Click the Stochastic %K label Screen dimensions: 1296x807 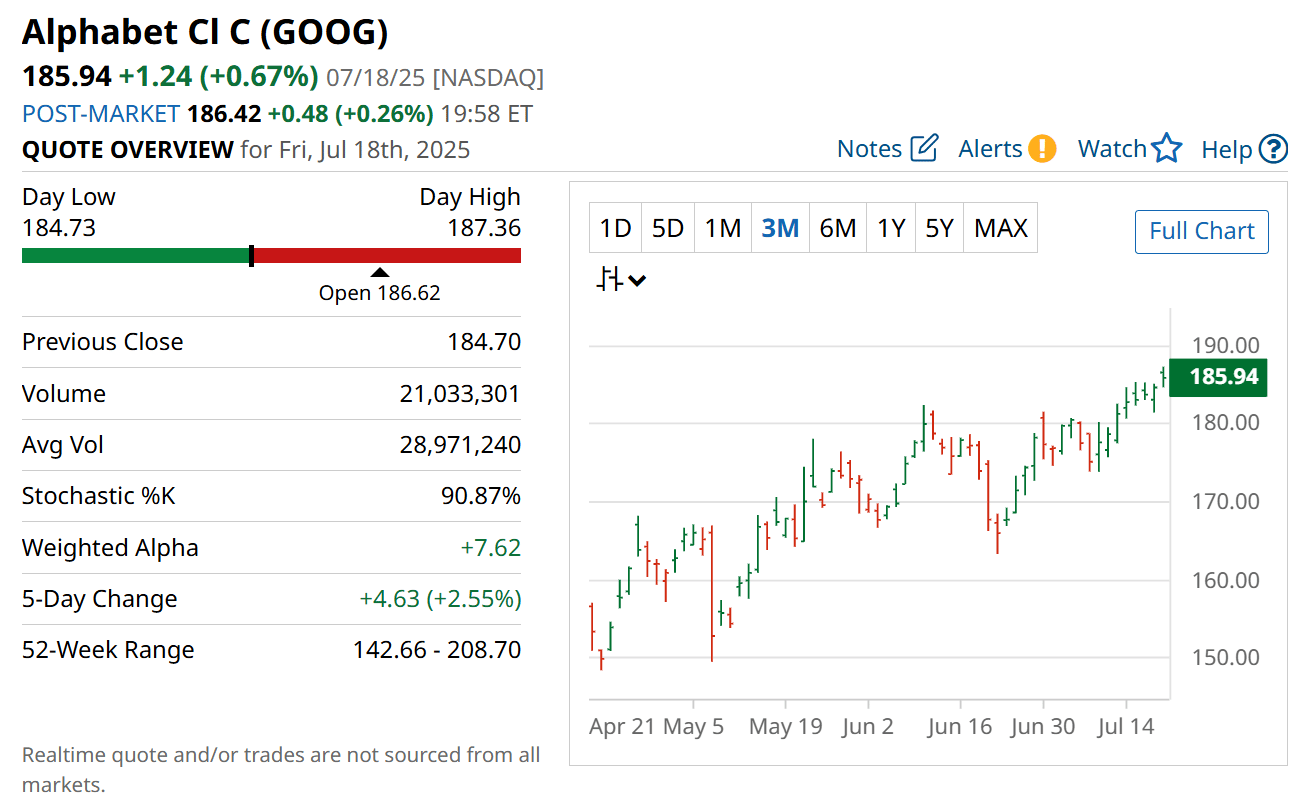click(x=99, y=496)
